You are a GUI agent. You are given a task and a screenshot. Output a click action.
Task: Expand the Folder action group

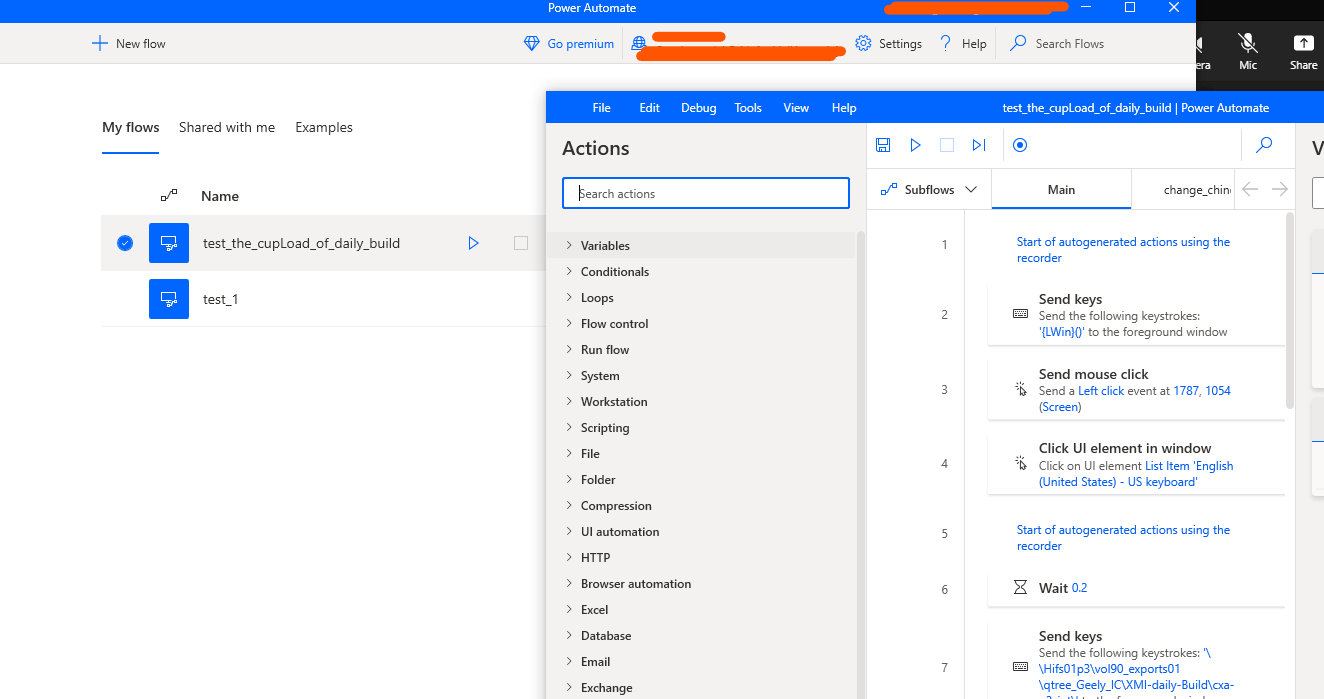pos(570,480)
